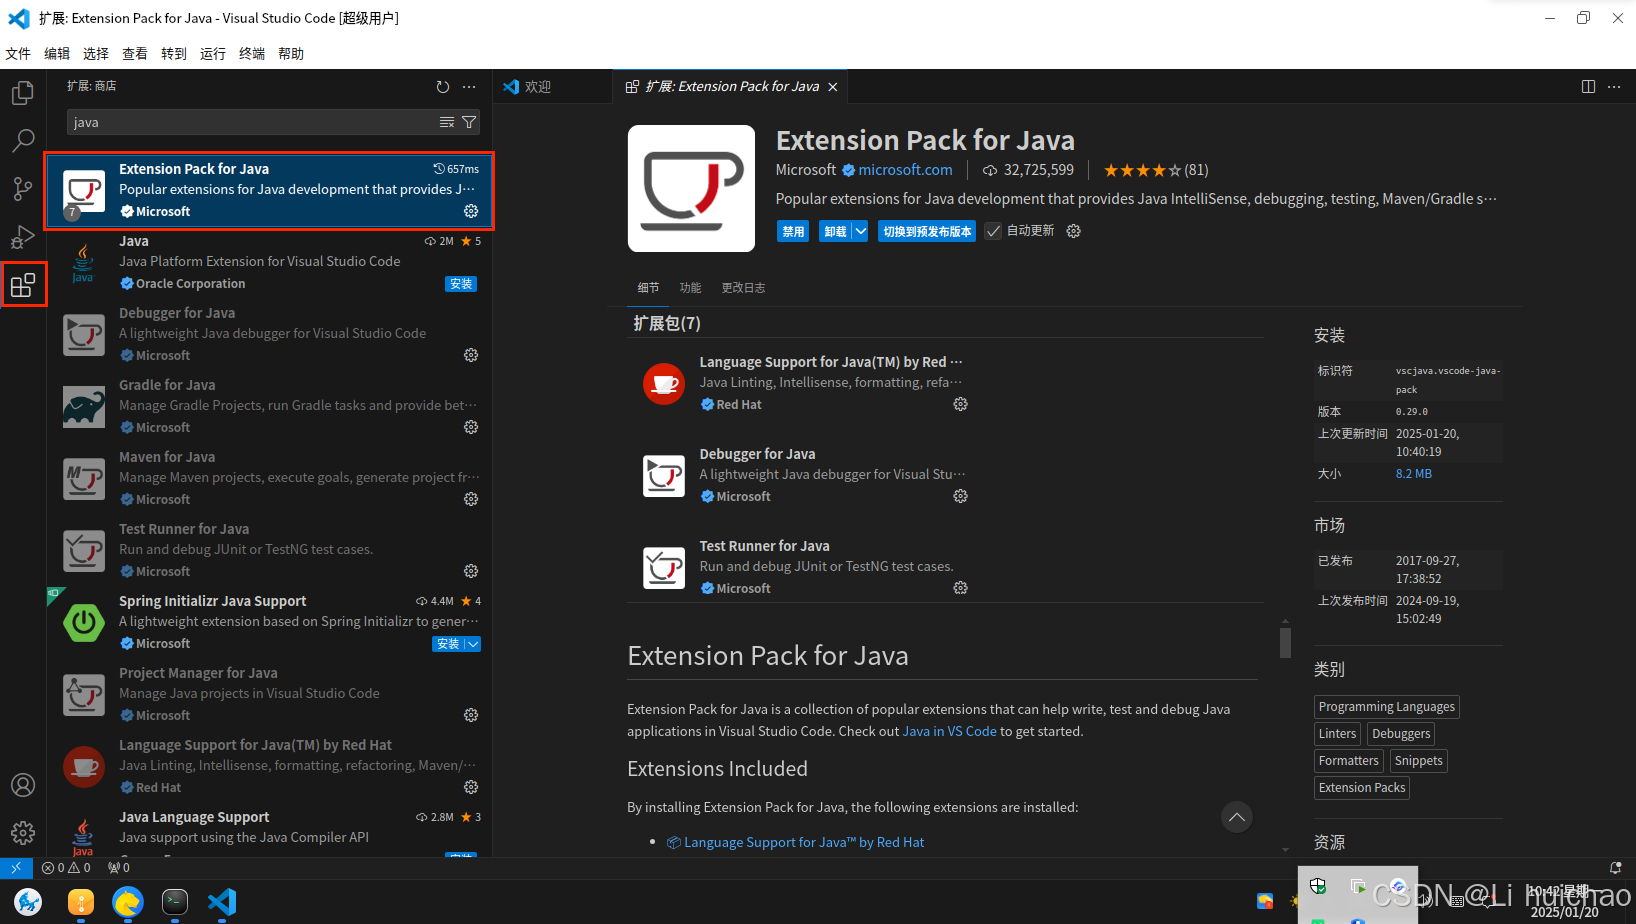
Task: Open the Source Control view
Action: click(22, 188)
